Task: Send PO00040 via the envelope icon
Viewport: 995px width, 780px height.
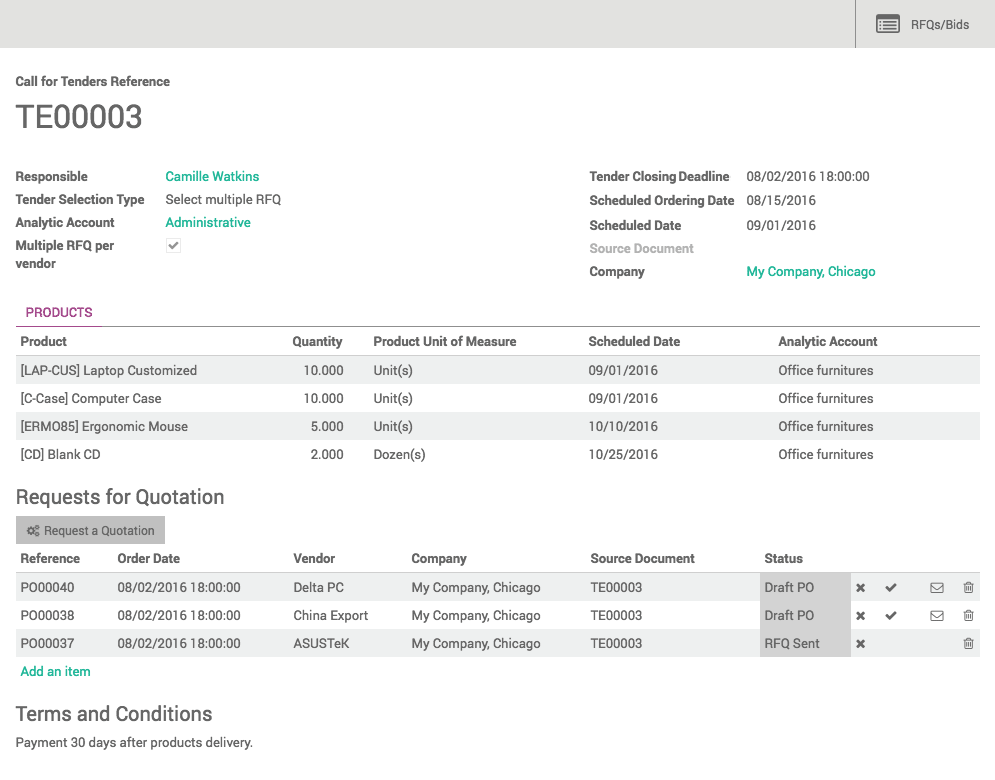Action: pyautogui.click(x=937, y=587)
